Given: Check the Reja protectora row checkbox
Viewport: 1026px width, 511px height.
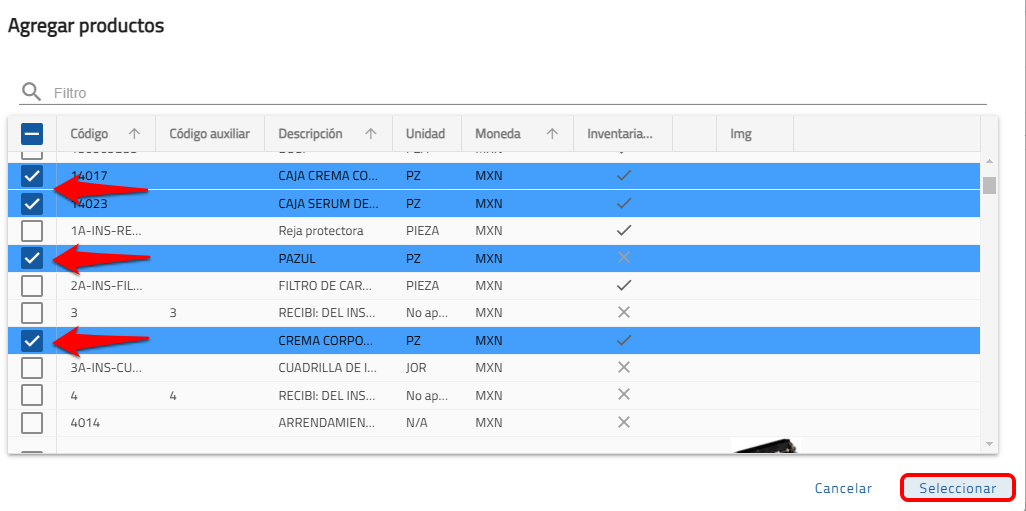Looking at the screenshot, I should [32, 231].
